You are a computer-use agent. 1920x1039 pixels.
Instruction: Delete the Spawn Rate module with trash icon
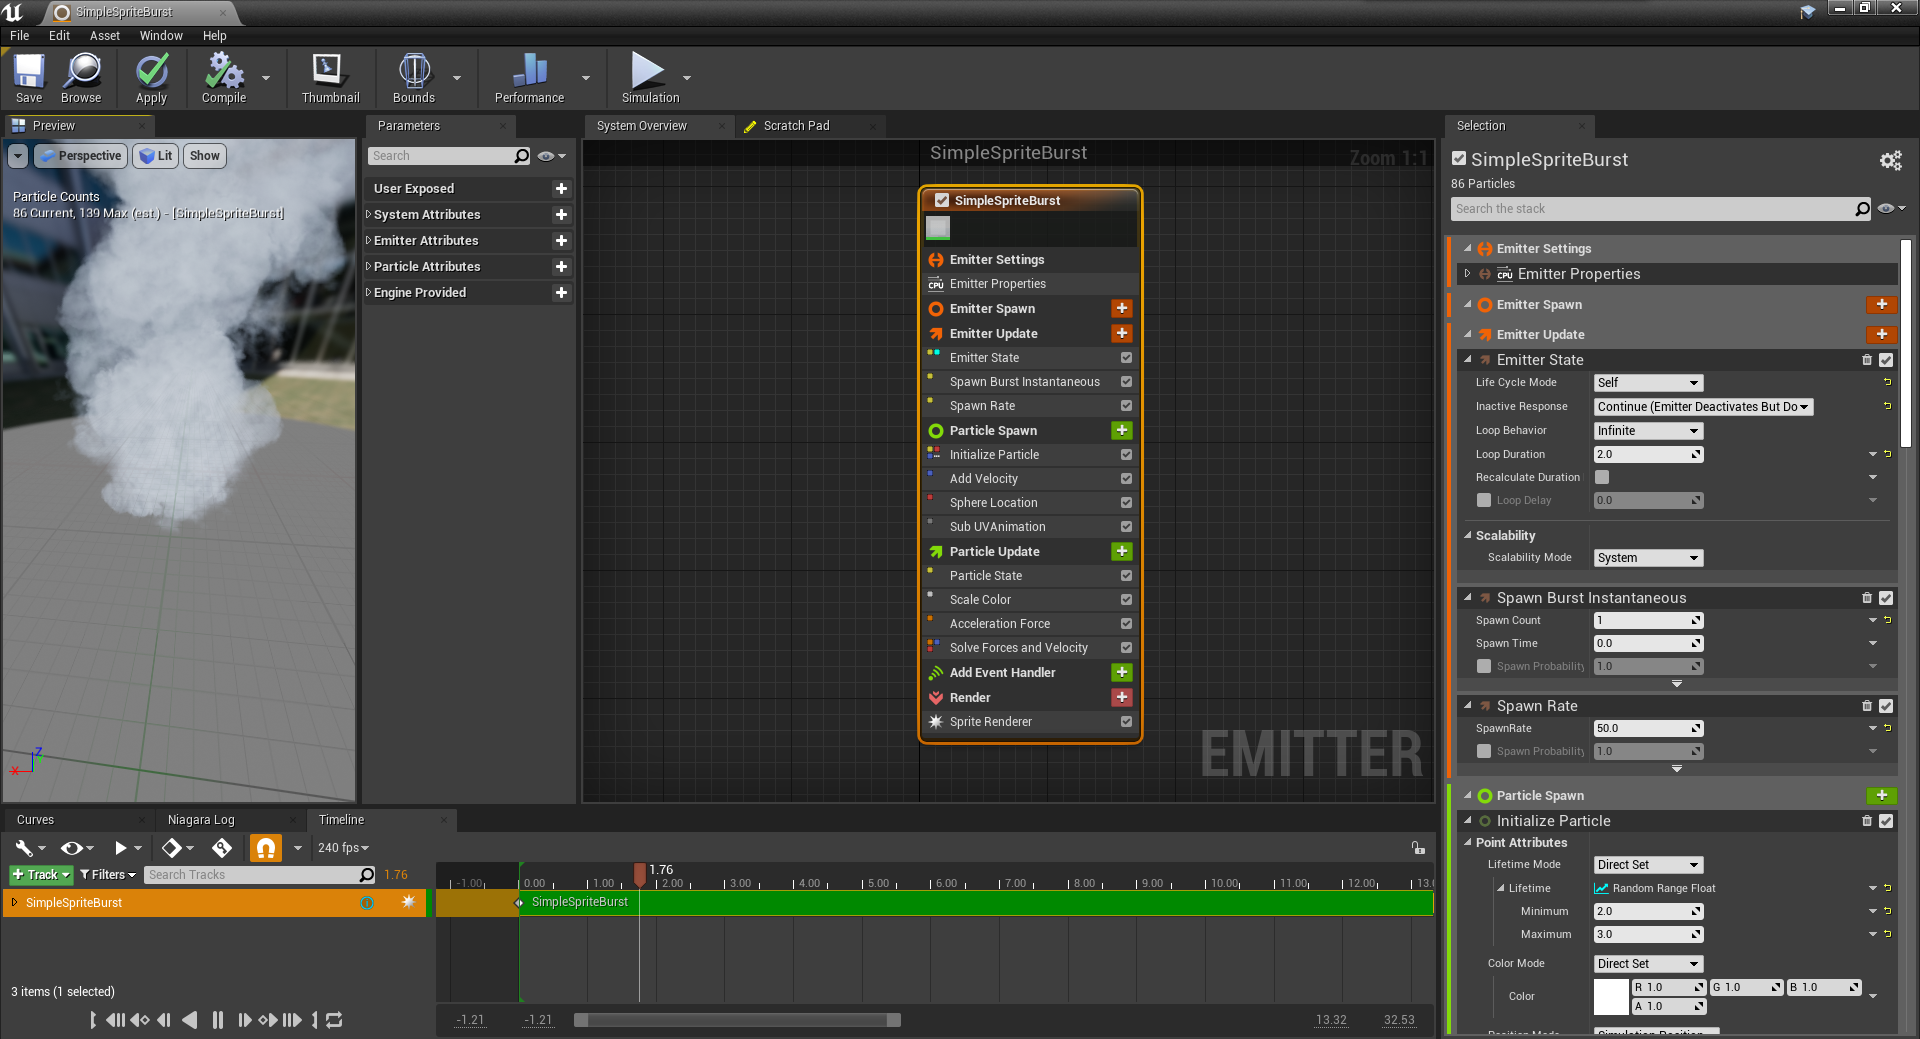1867,706
